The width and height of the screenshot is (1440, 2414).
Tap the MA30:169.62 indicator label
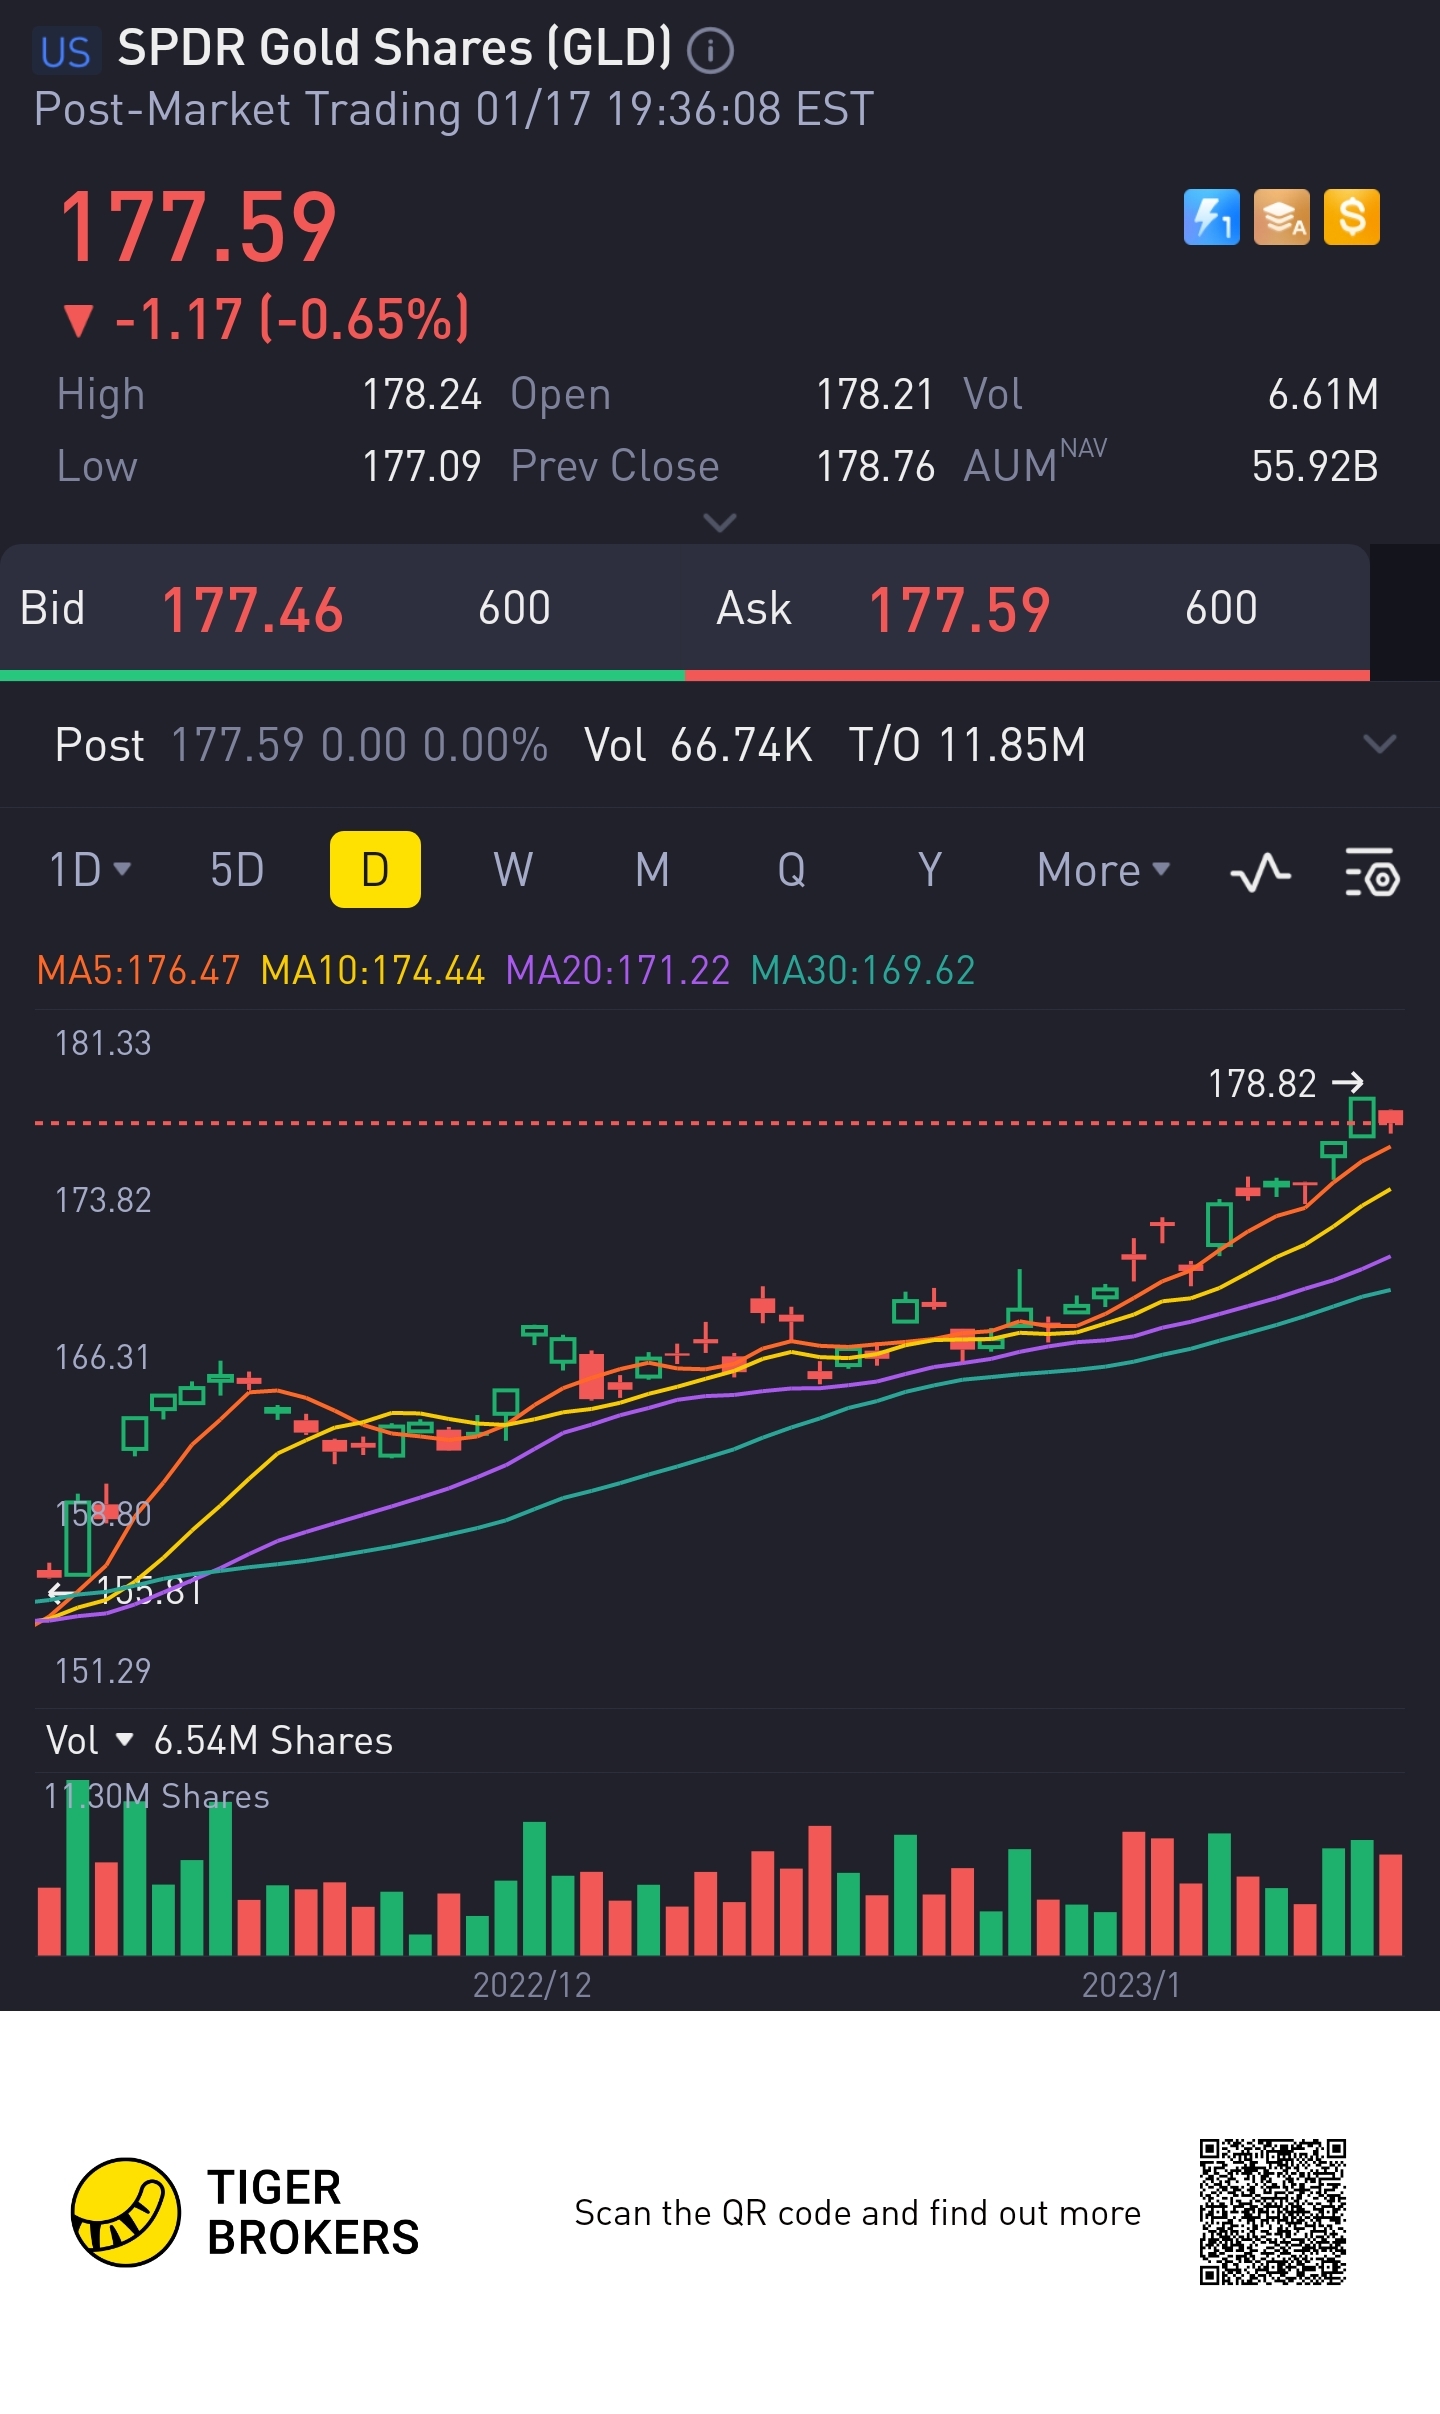pos(862,970)
